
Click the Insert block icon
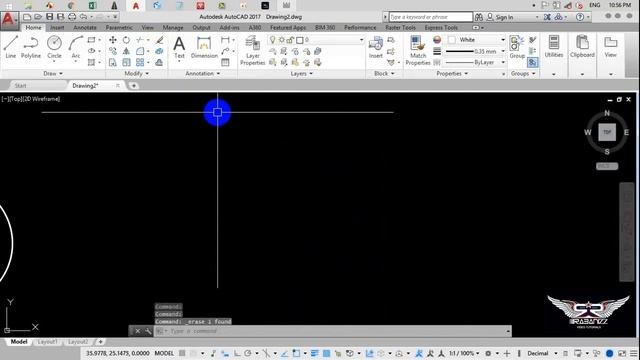click(x=376, y=47)
